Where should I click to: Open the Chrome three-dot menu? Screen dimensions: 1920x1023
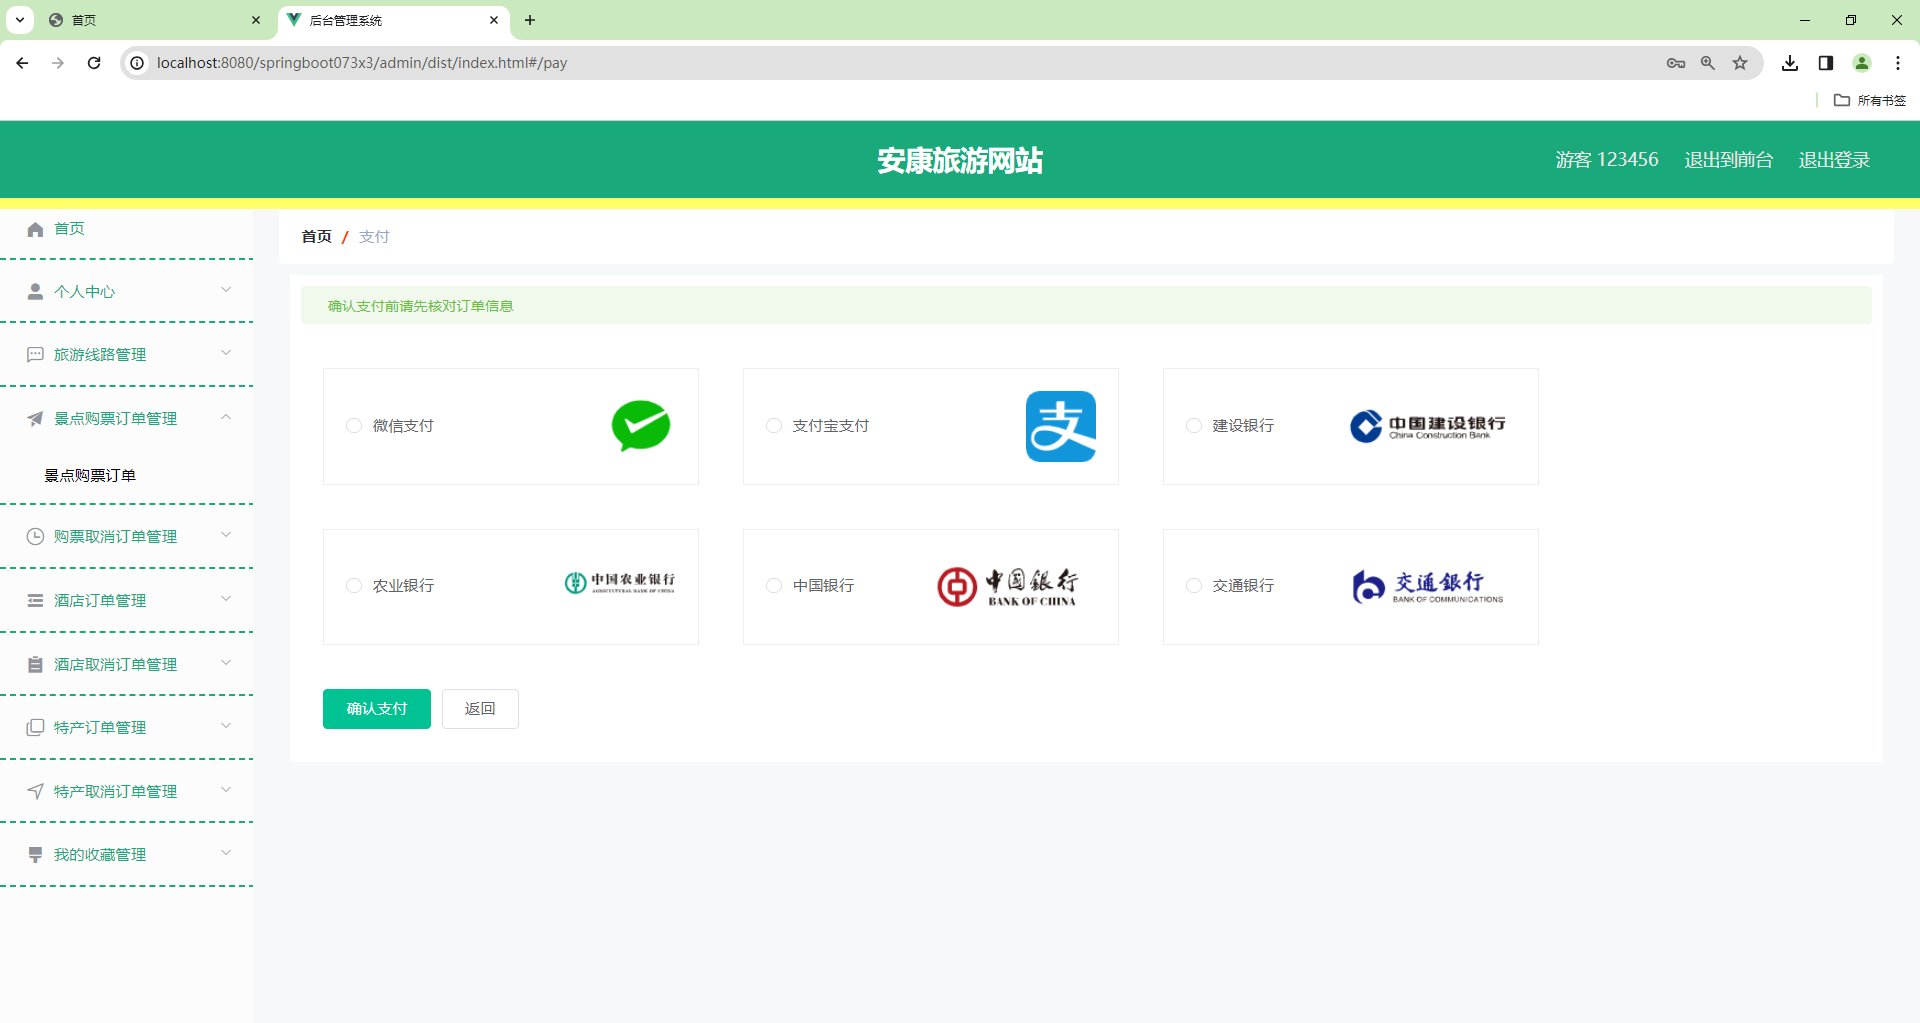1898,63
